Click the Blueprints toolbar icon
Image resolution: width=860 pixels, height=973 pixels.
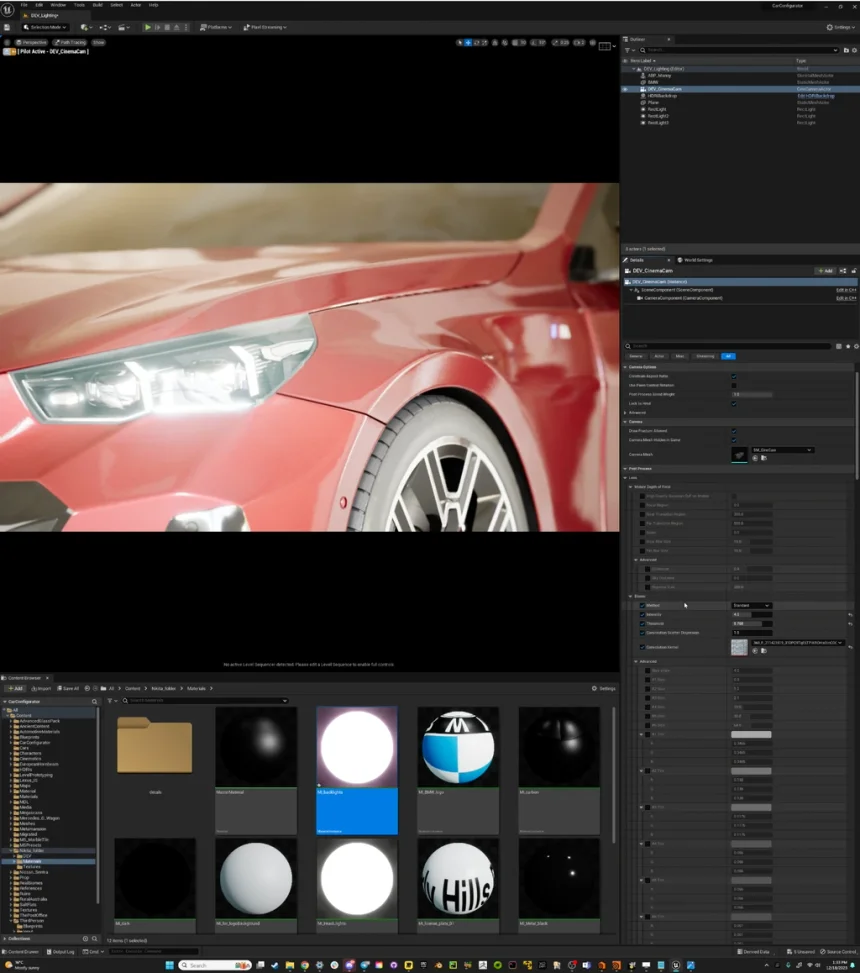click(x=105, y=27)
